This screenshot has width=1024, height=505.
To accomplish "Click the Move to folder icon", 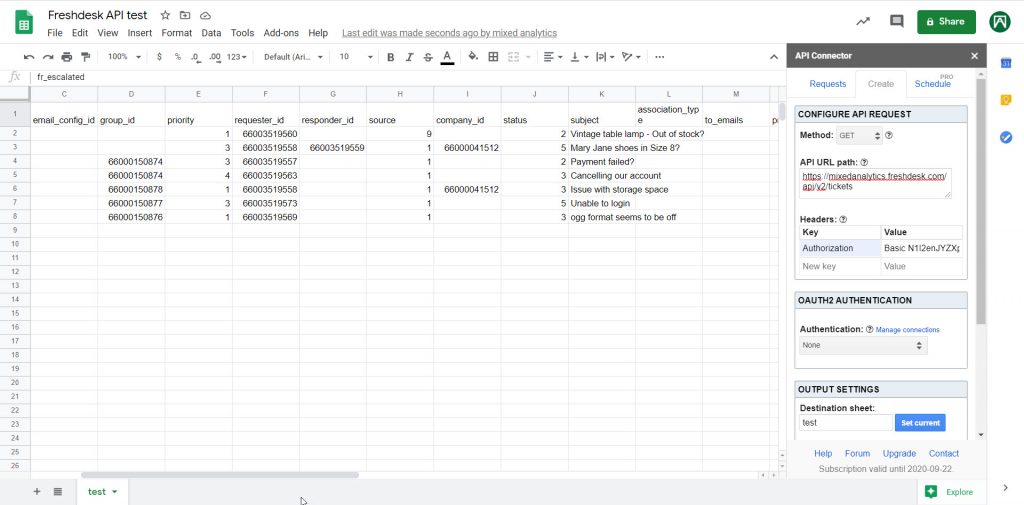I will [x=185, y=15].
